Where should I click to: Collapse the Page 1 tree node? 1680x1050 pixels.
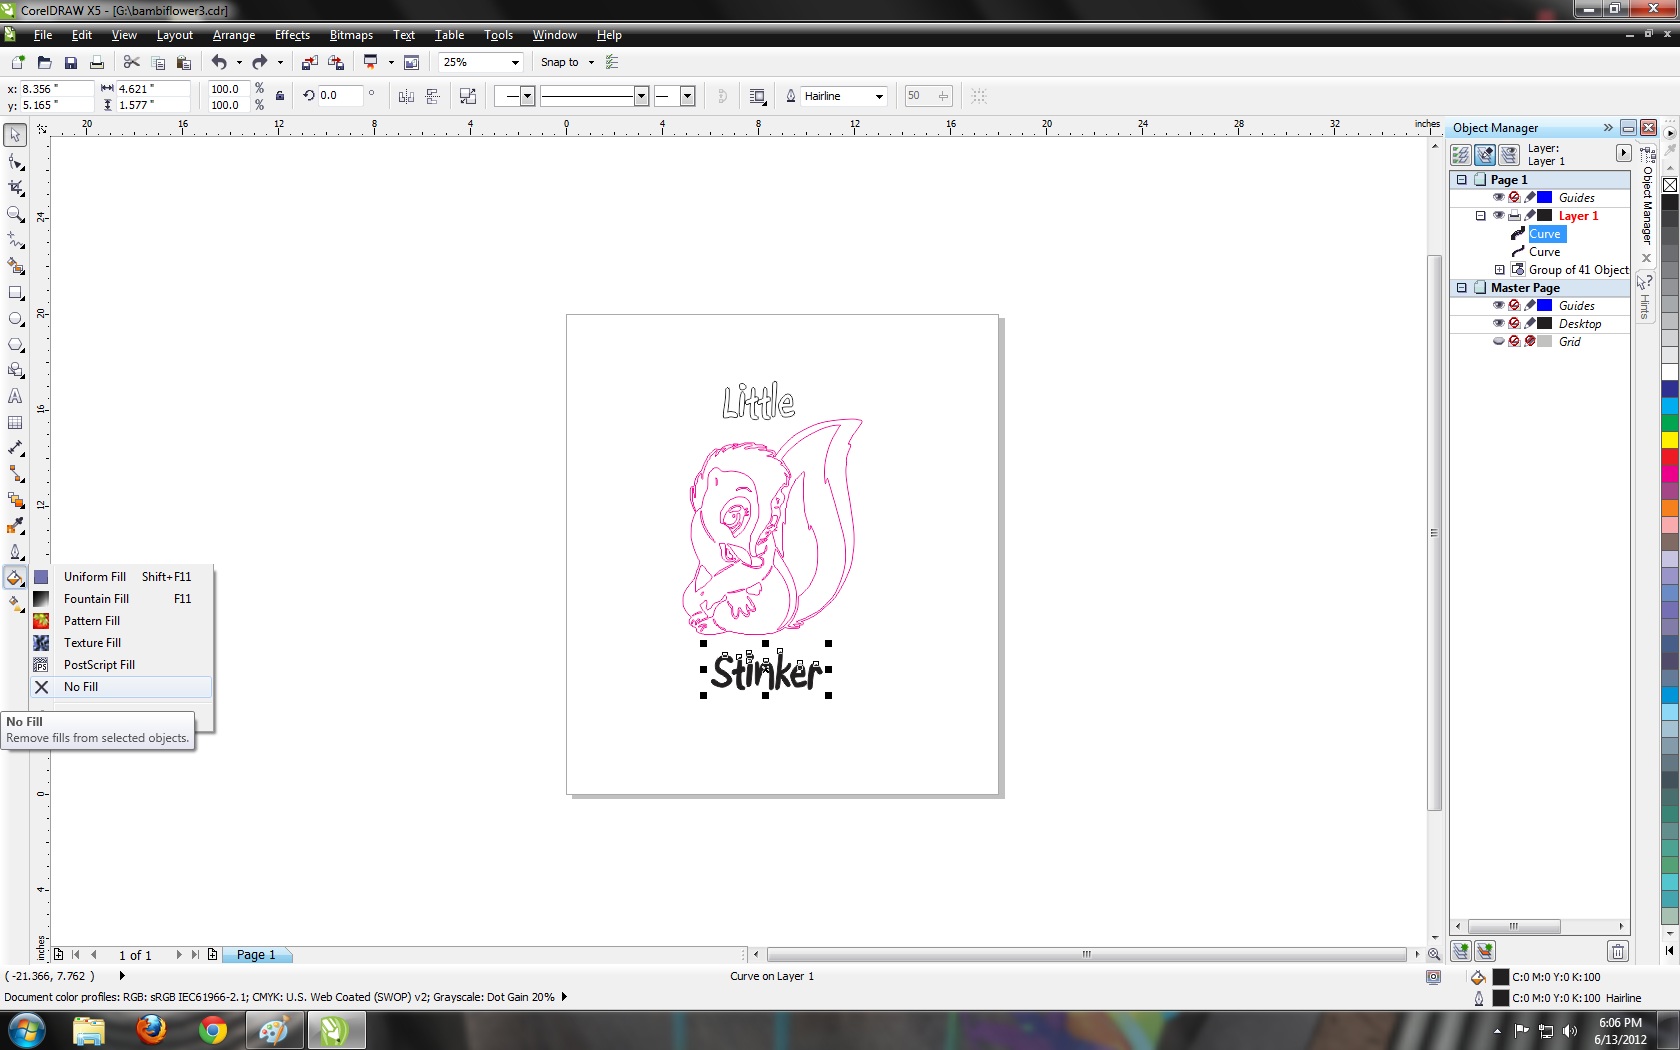click(1462, 179)
